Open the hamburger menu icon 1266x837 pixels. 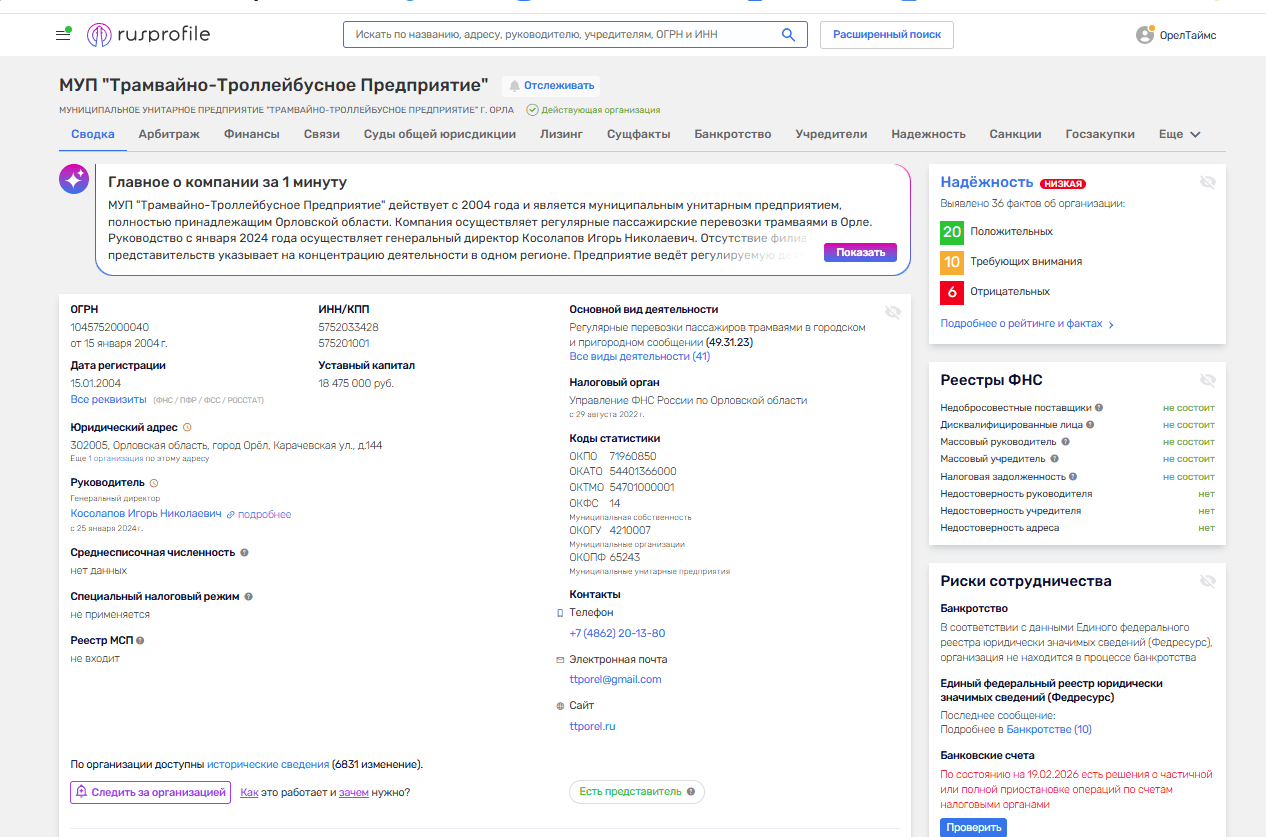[62, 35]
